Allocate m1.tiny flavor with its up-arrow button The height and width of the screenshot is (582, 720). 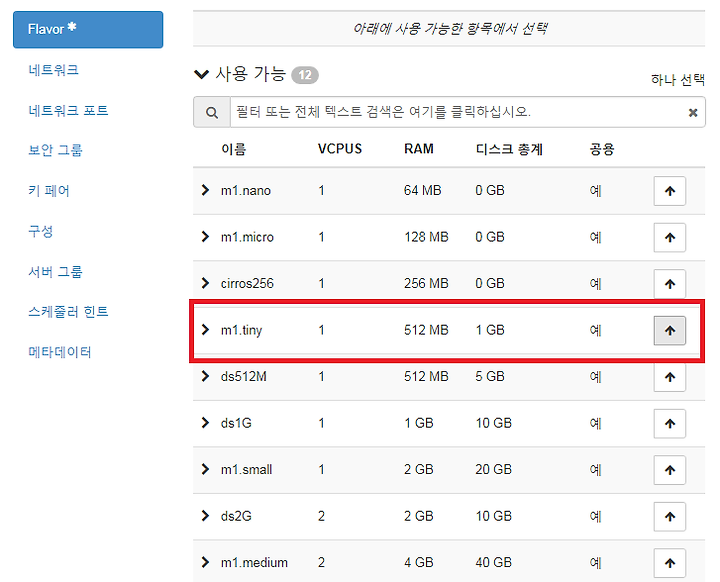(669, 330)
